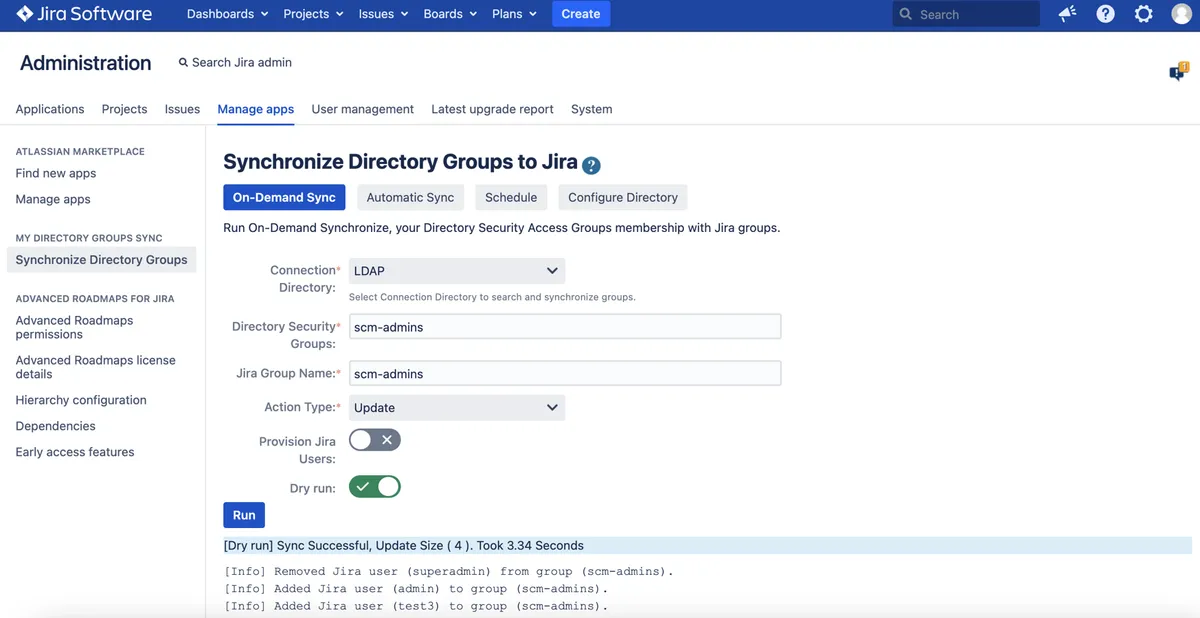Image resolution: width=1200 pixels, height=618 pixels.
Task: Click the magnifier icon in Search Jira admin
Action: [x=183, y=62]
